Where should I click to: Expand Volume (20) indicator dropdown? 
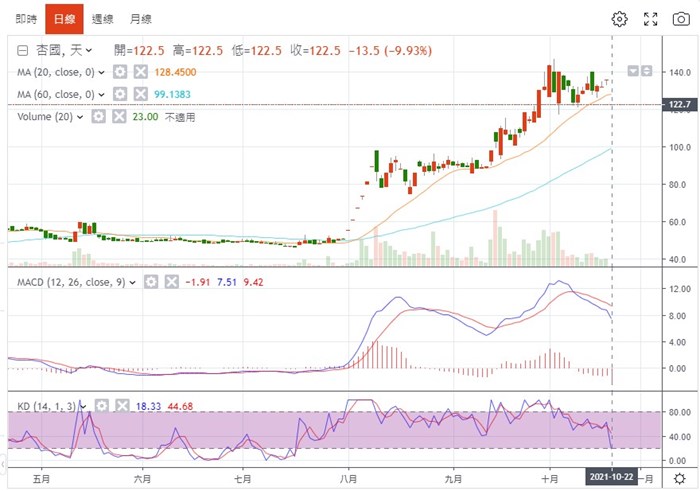click(81, 117)
